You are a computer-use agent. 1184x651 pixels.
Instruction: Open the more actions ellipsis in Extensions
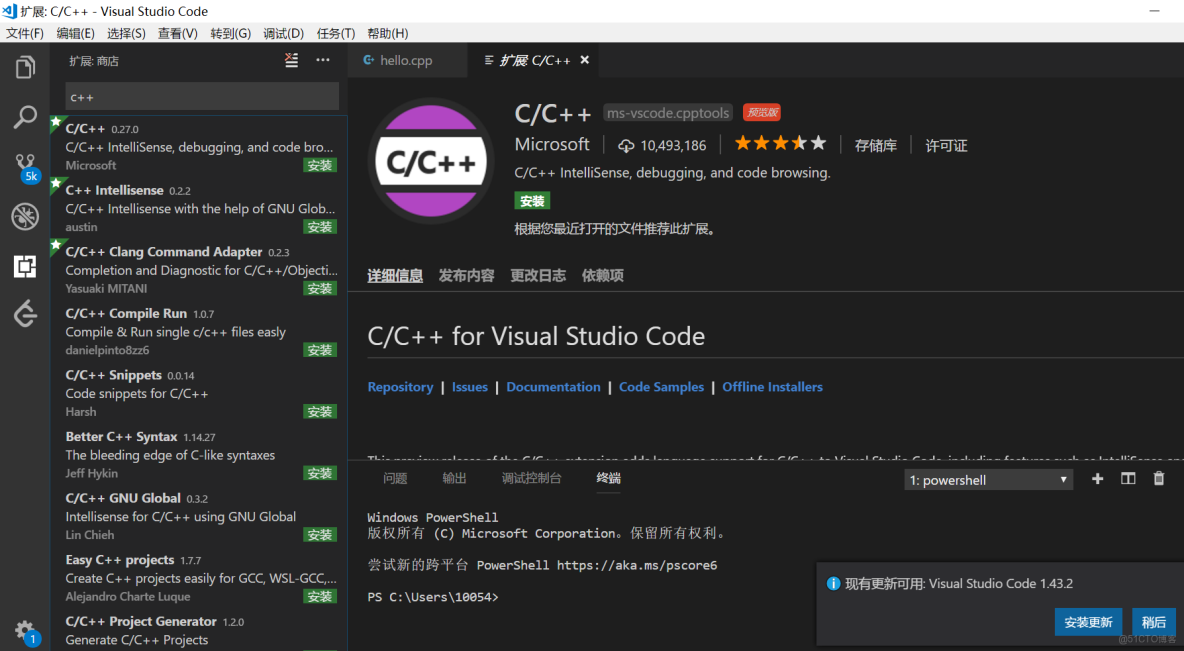pos(323,60)
